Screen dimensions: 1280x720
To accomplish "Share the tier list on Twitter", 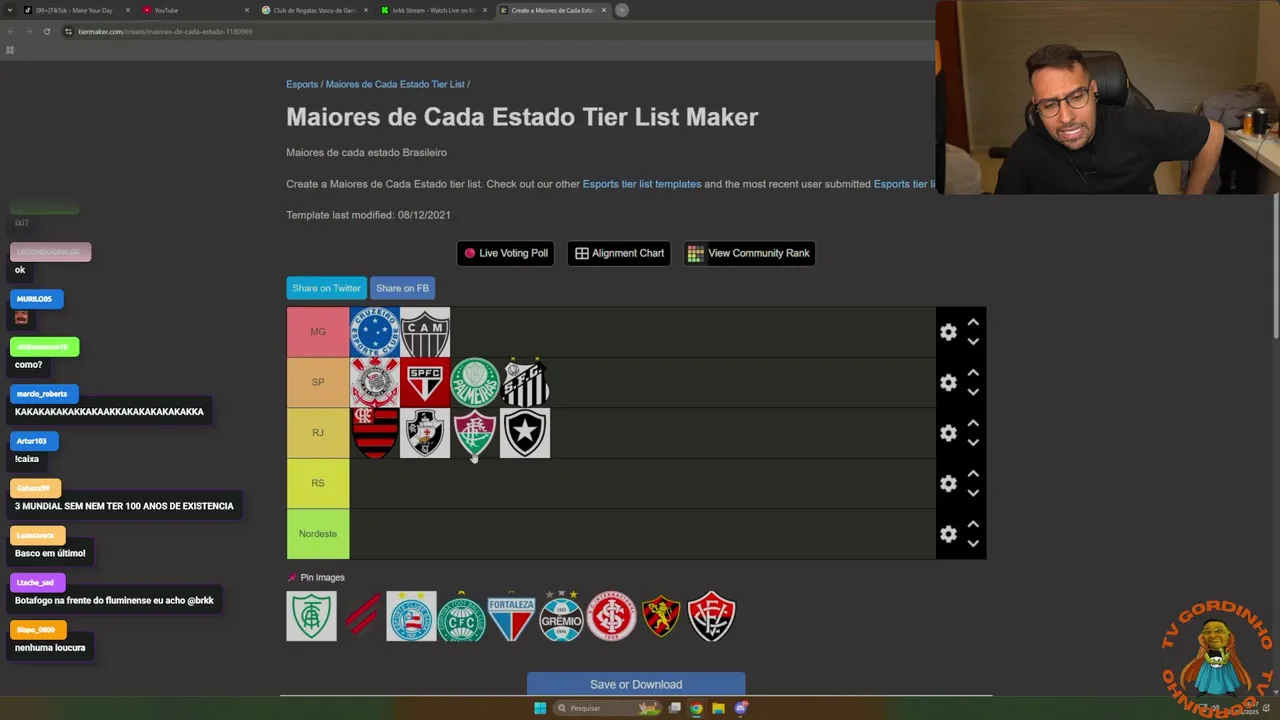I will click(326, 288).
